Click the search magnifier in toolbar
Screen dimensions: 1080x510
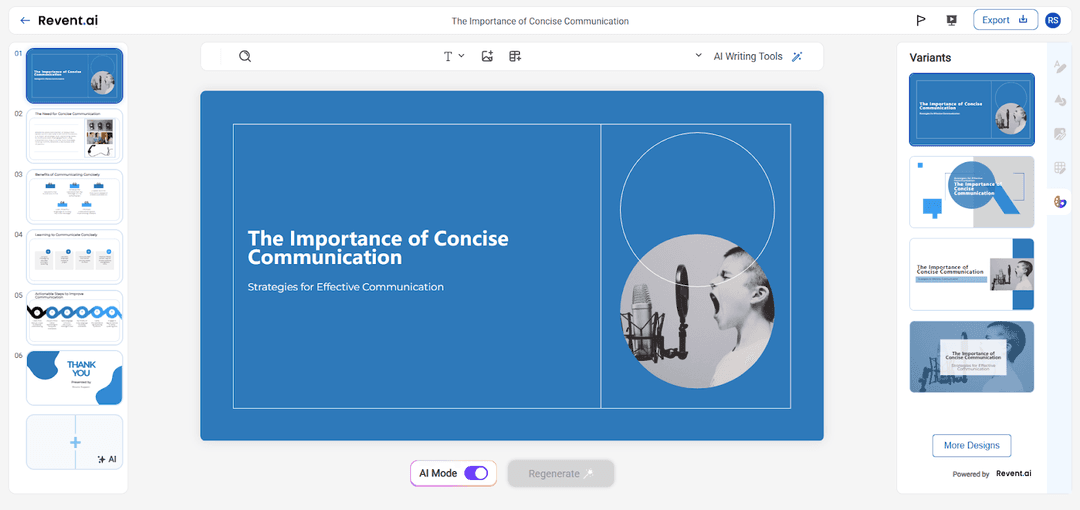[245, 57]
